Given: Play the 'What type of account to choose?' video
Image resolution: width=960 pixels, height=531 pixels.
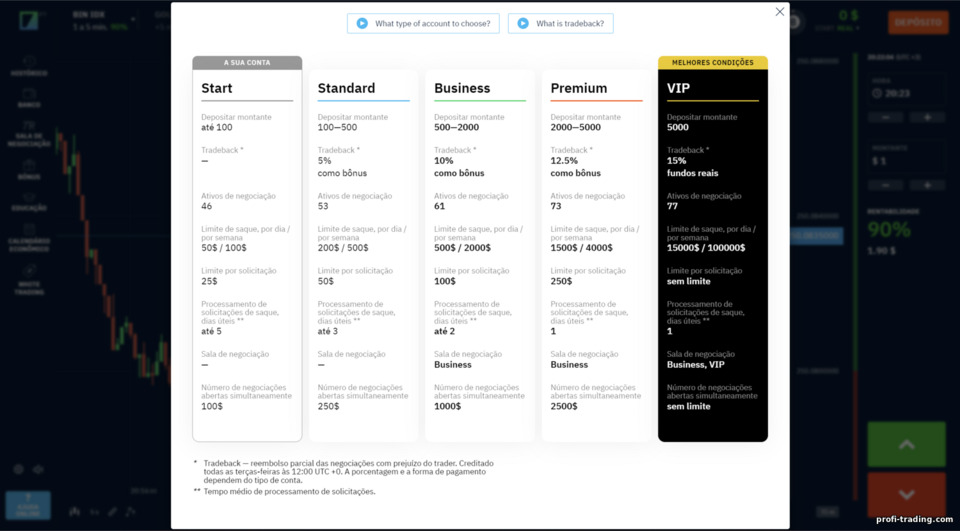Looking at the screenshot, I should coord(423,23).
